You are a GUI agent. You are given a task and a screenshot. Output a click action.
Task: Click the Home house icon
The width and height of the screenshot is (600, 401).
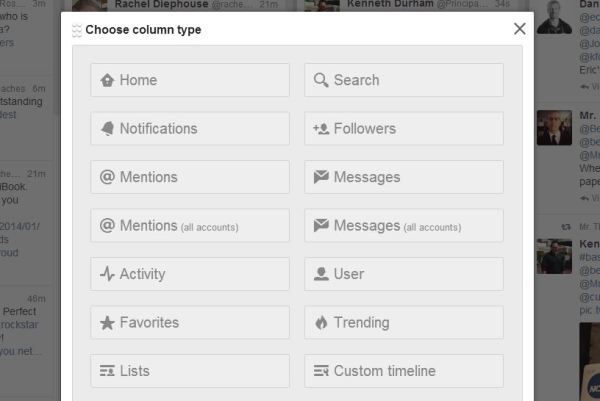point(107,80)
